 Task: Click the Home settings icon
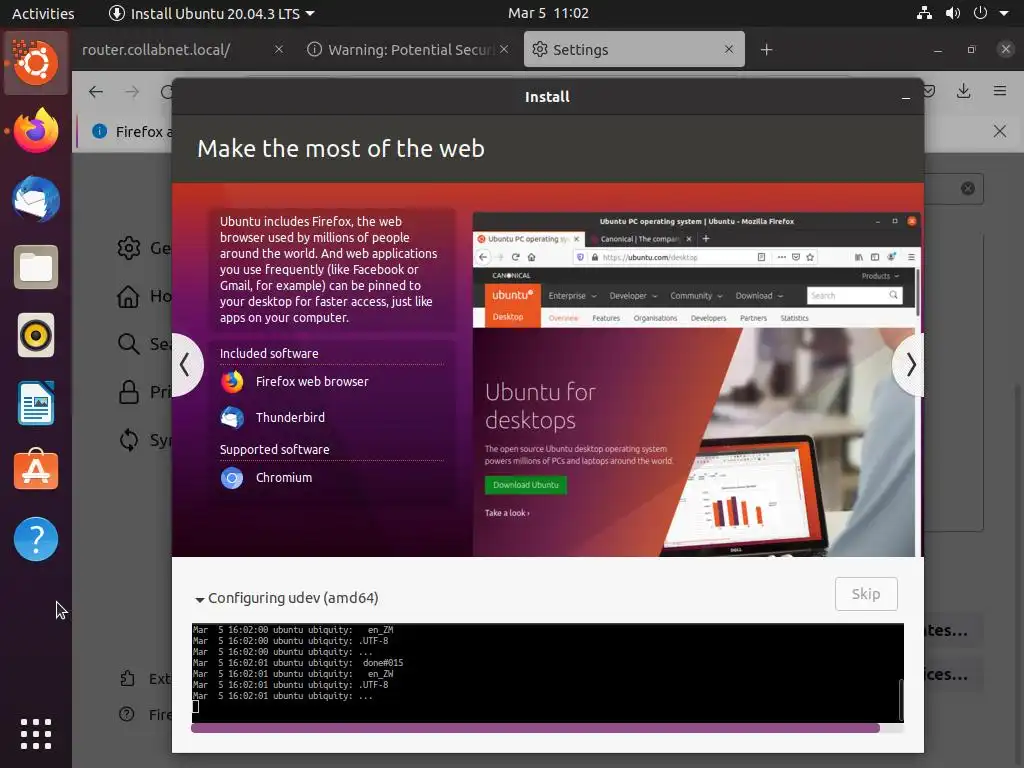tap(129, 296)
